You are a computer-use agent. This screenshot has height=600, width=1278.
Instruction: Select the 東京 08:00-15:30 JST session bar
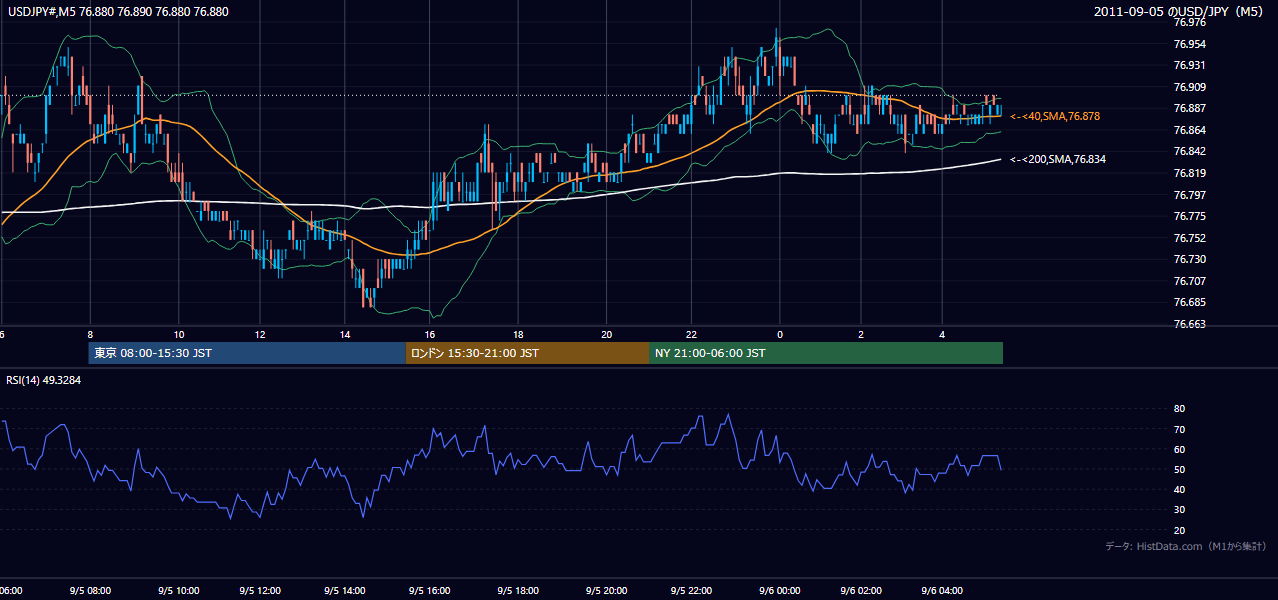click(x=247, y=353)
